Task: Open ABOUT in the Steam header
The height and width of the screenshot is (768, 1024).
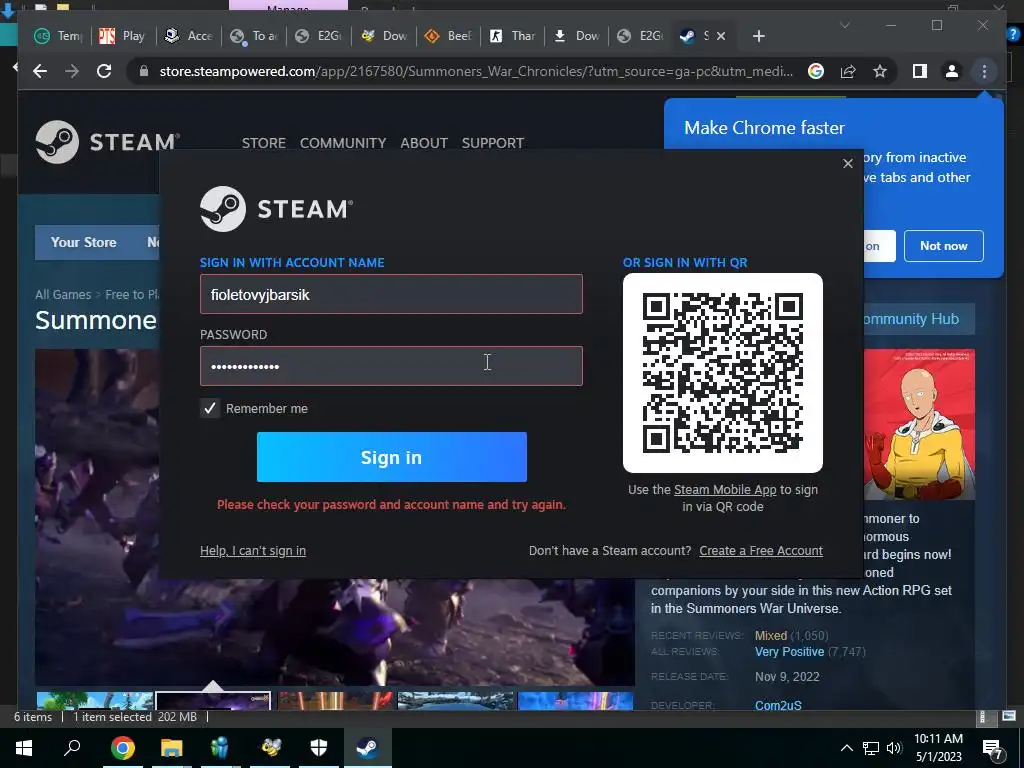Action: [424, 143]
